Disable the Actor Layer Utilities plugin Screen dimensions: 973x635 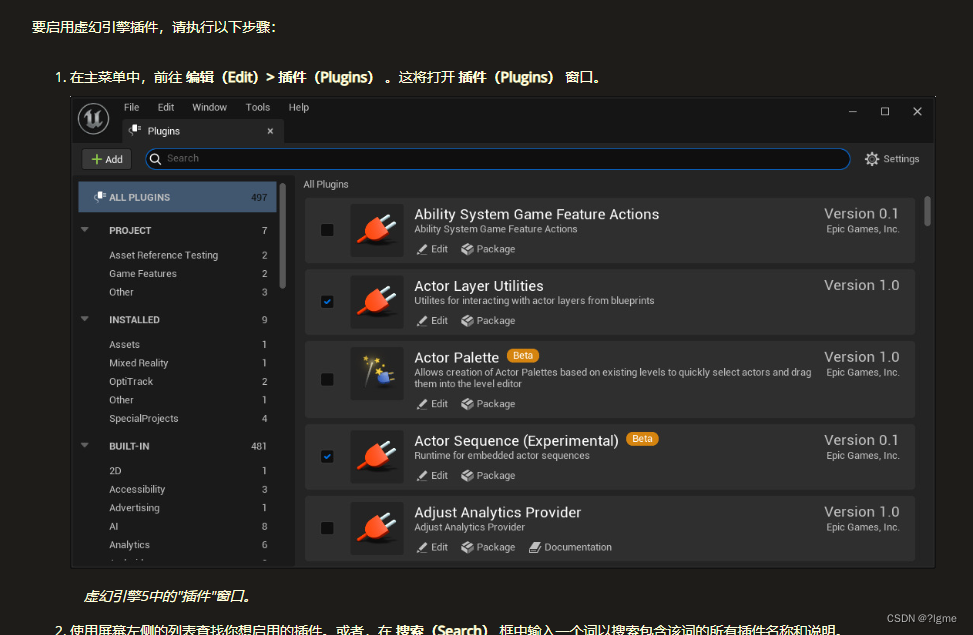click(327, 300)
